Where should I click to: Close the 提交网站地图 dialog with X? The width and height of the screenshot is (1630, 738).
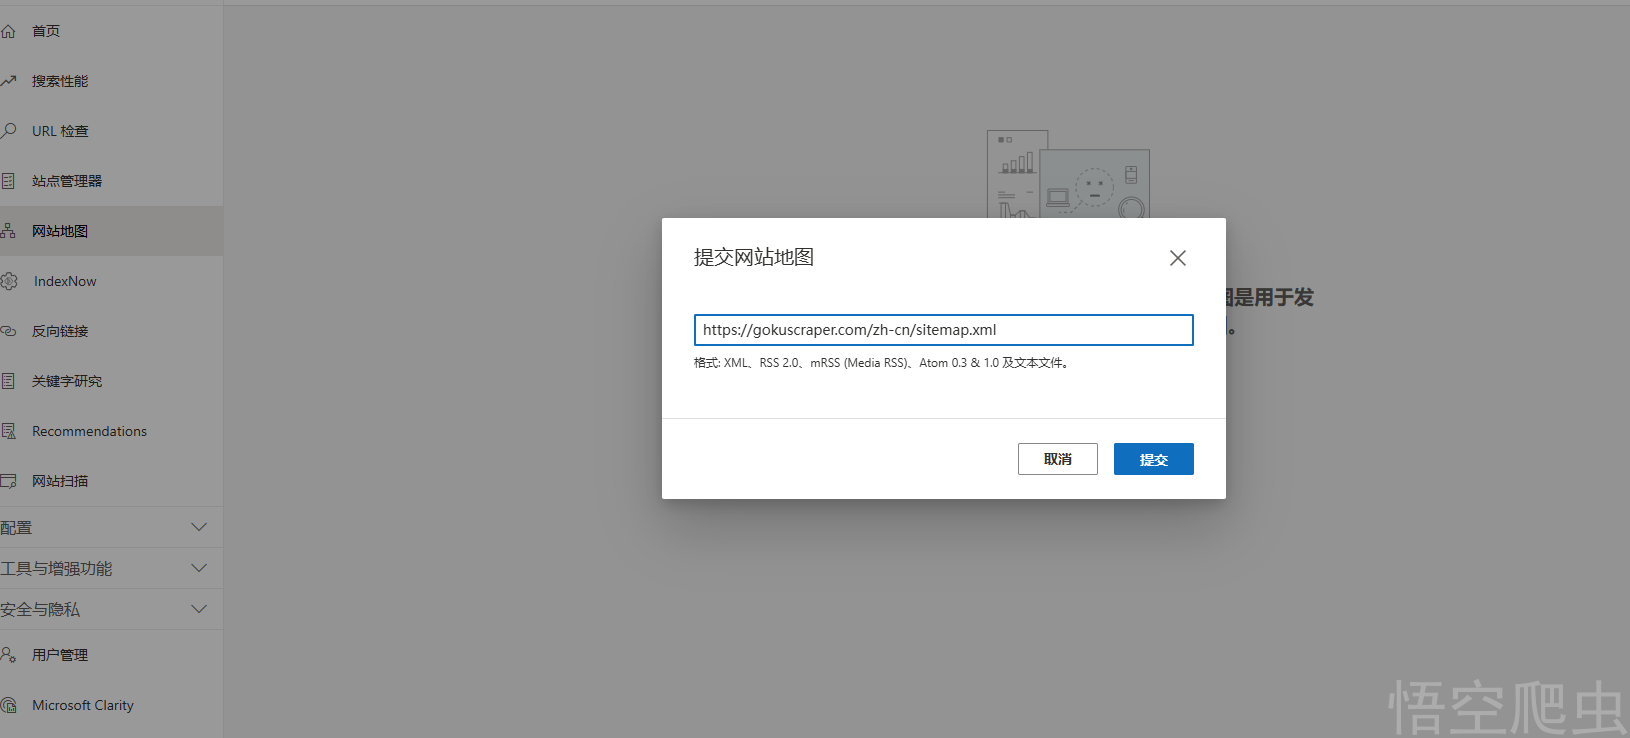1178,258
